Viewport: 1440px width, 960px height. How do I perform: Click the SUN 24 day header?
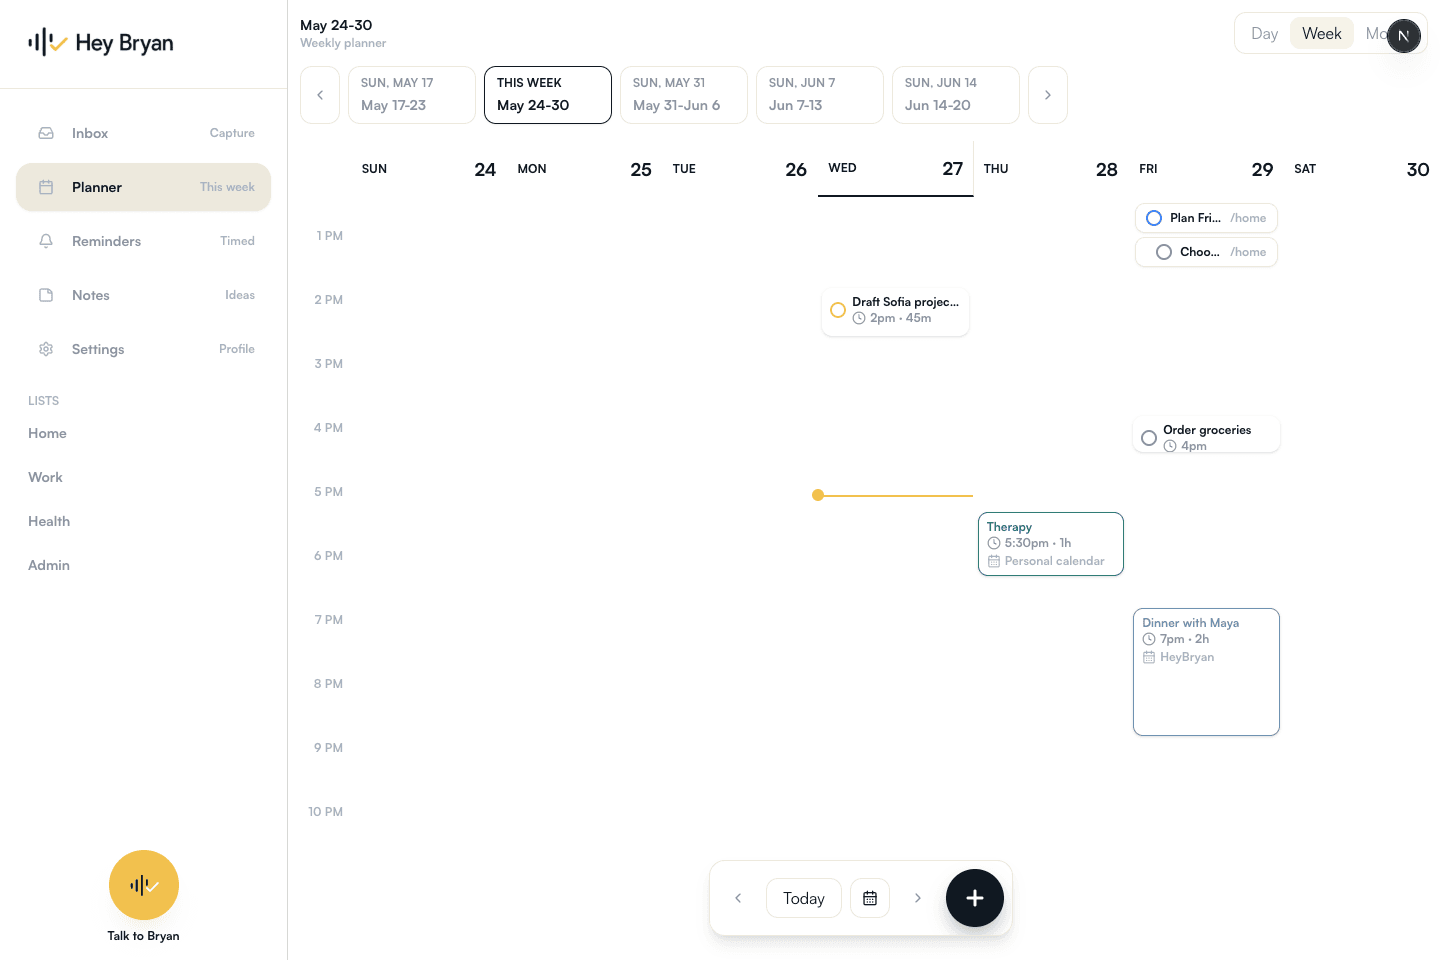click(429, 169)
